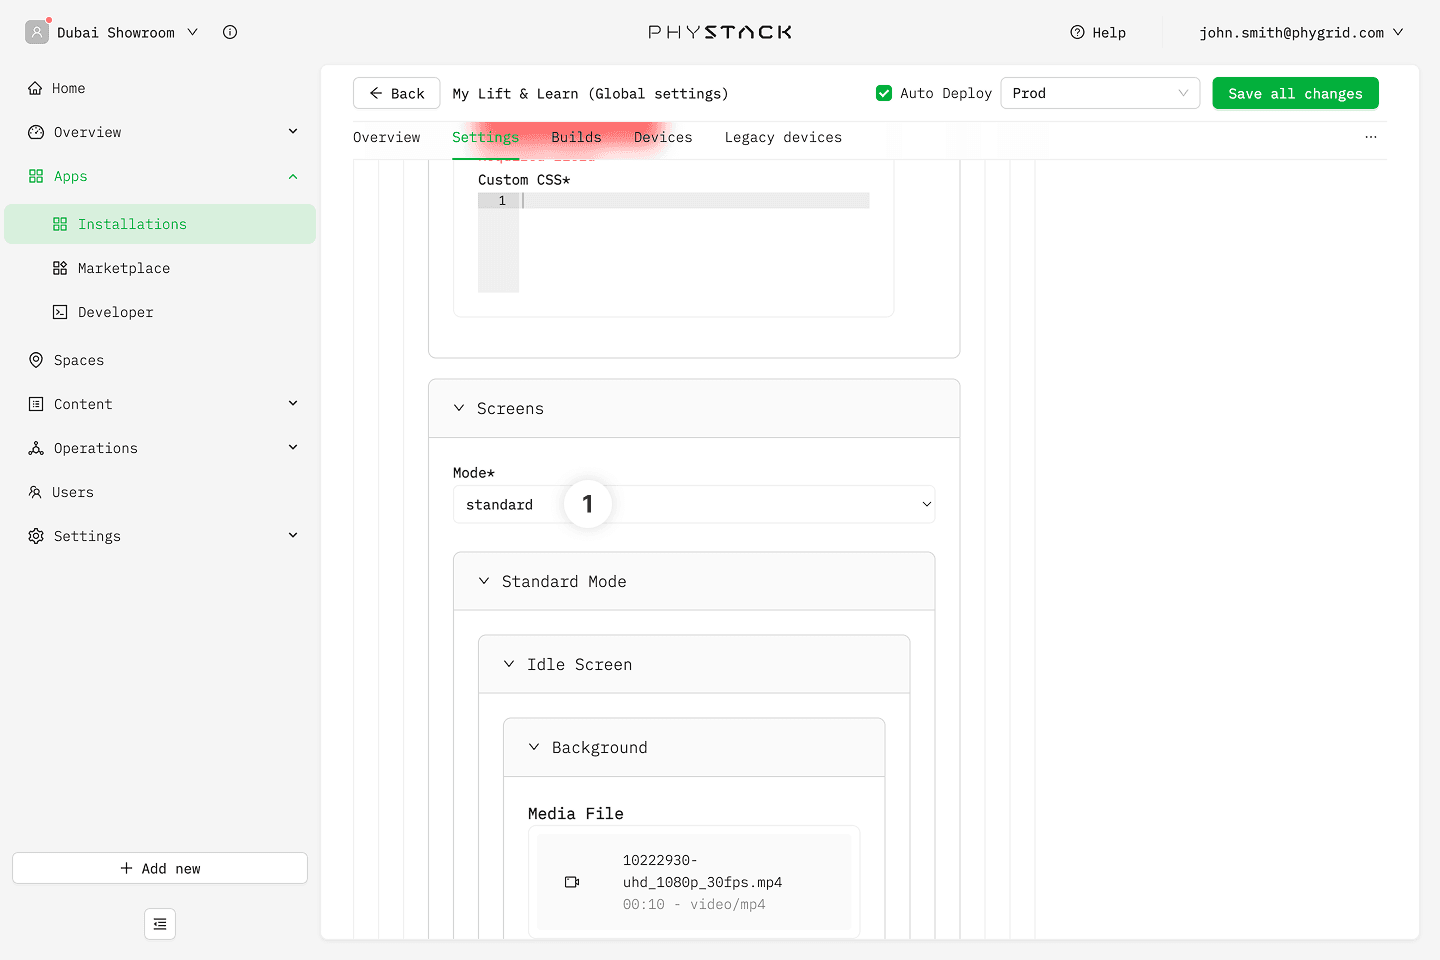Image resolution: width=1440 pixels, height=960 pixels.
Task: Click Save all changes button
Action: [1295, 93]
